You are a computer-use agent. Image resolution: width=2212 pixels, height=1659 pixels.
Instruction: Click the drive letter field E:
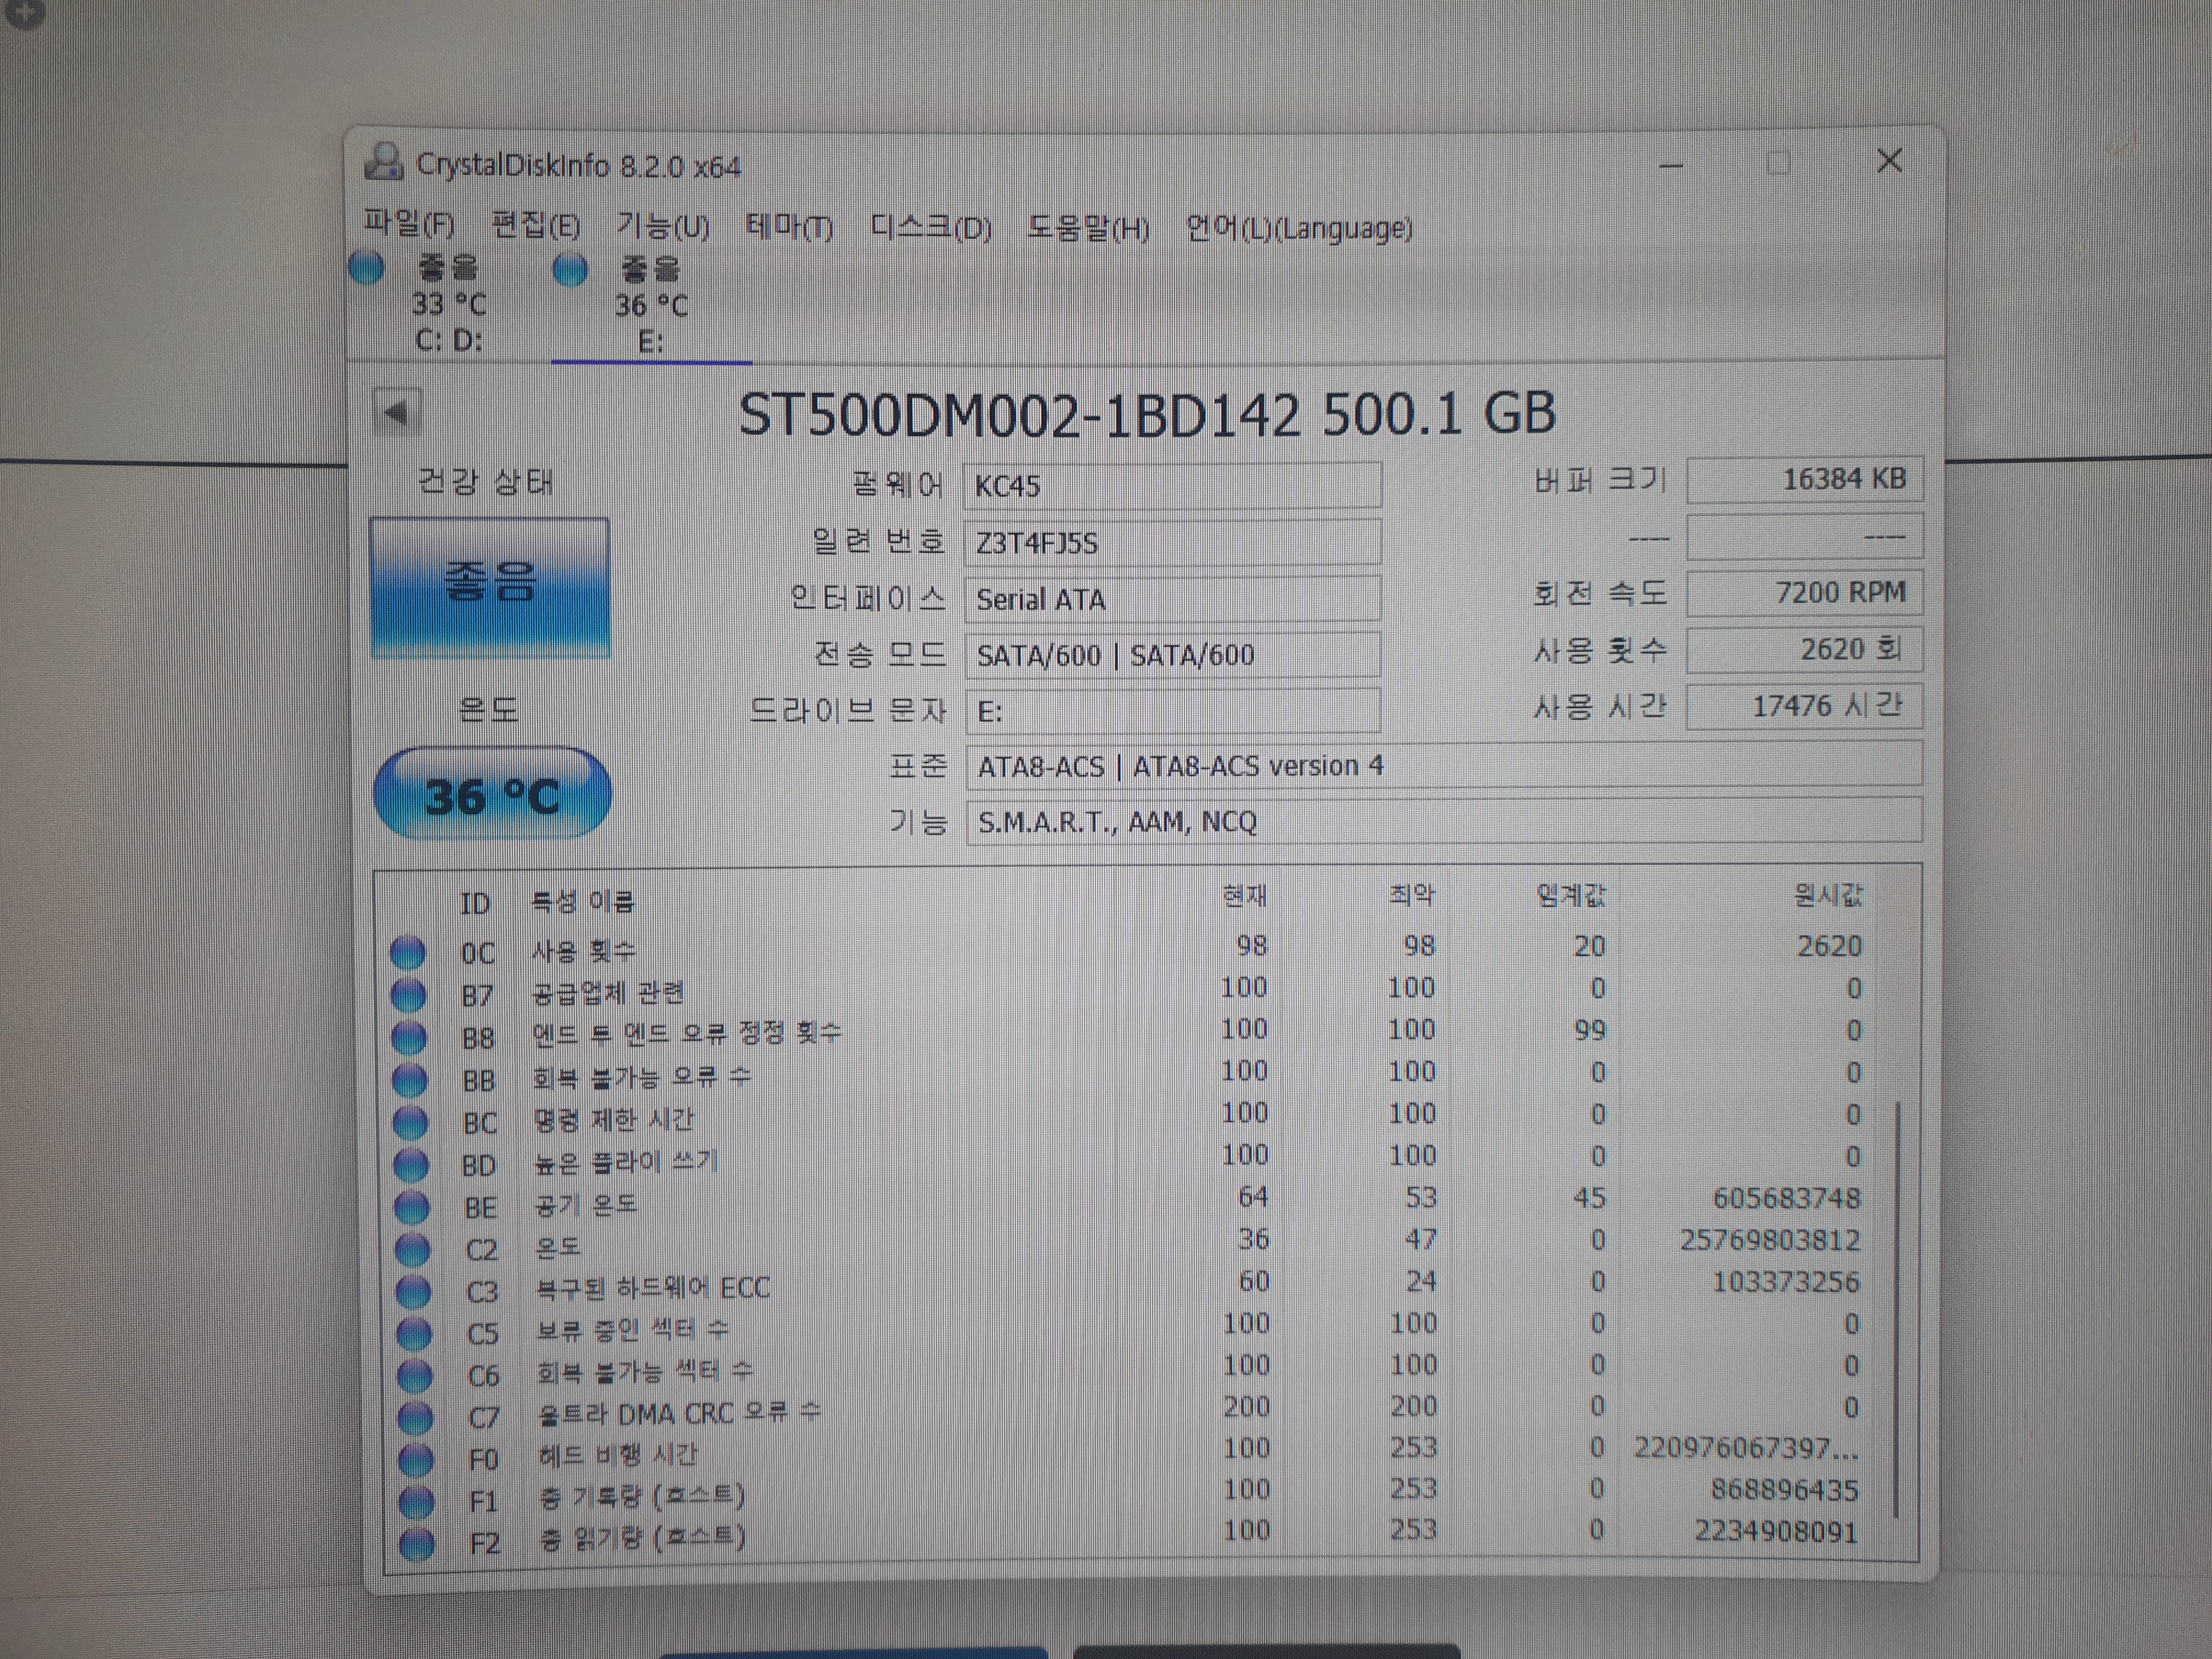1172,711
